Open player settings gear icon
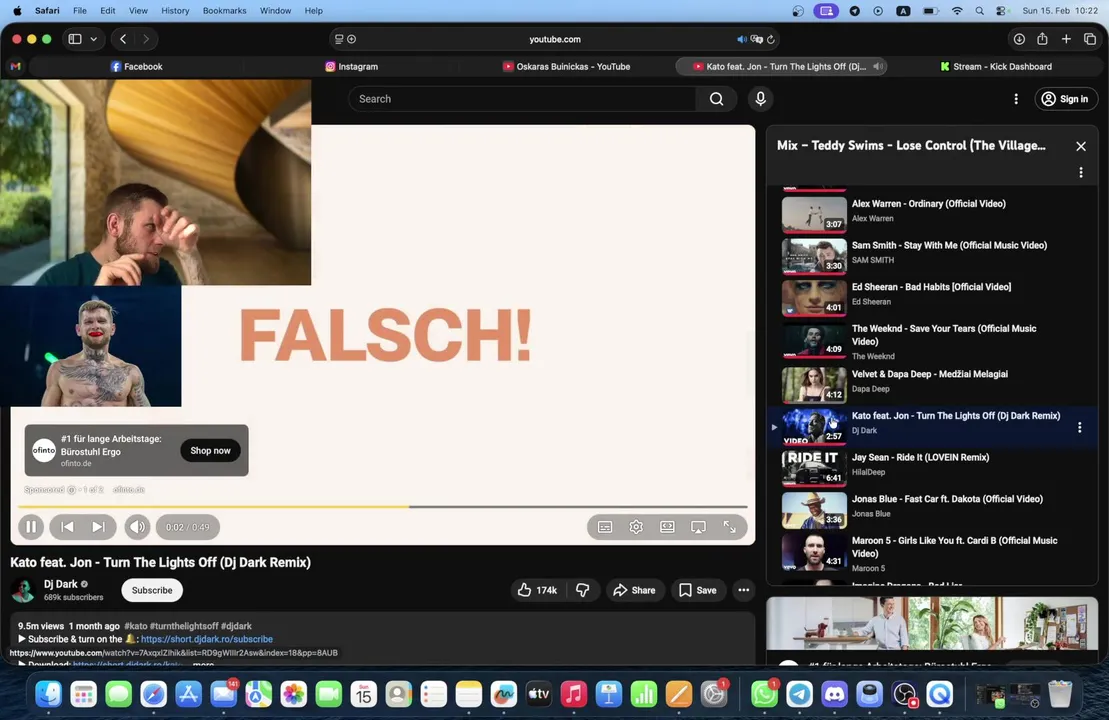This screenshot has width=1109, height=720. [636, 527]
